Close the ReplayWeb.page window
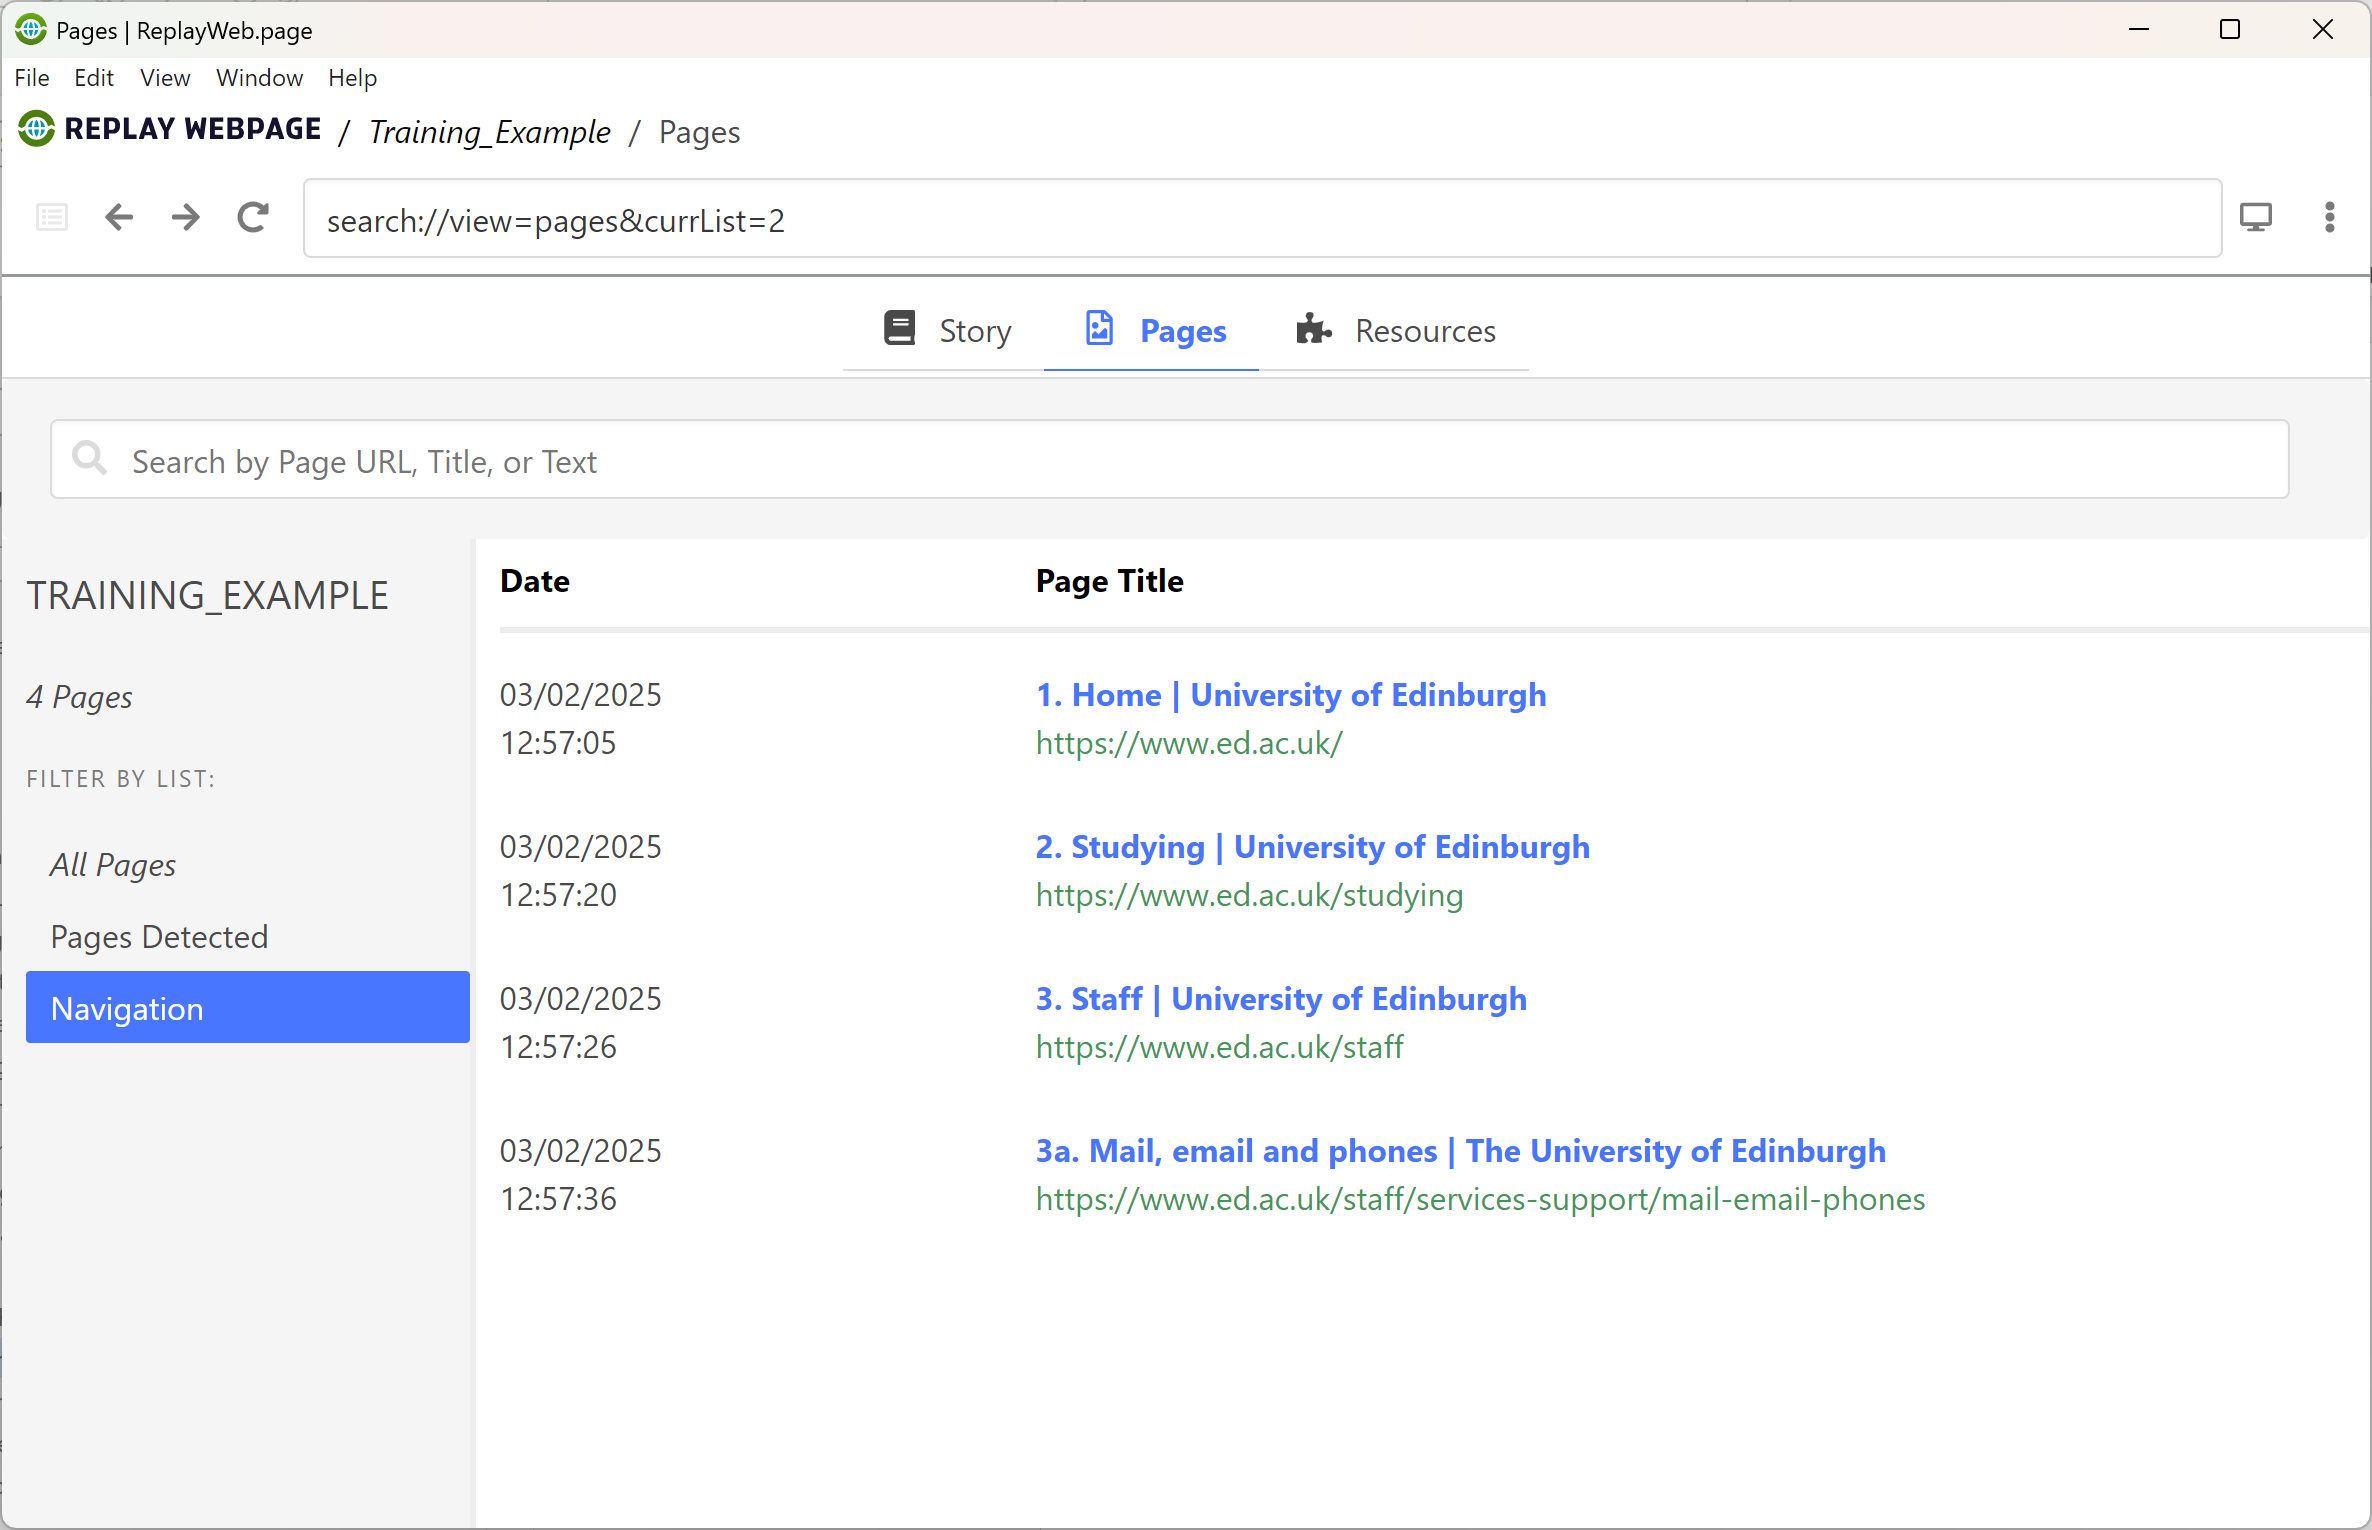Image resolution: width=2372 pixels, height=1530 pixels. [2323, 29]
